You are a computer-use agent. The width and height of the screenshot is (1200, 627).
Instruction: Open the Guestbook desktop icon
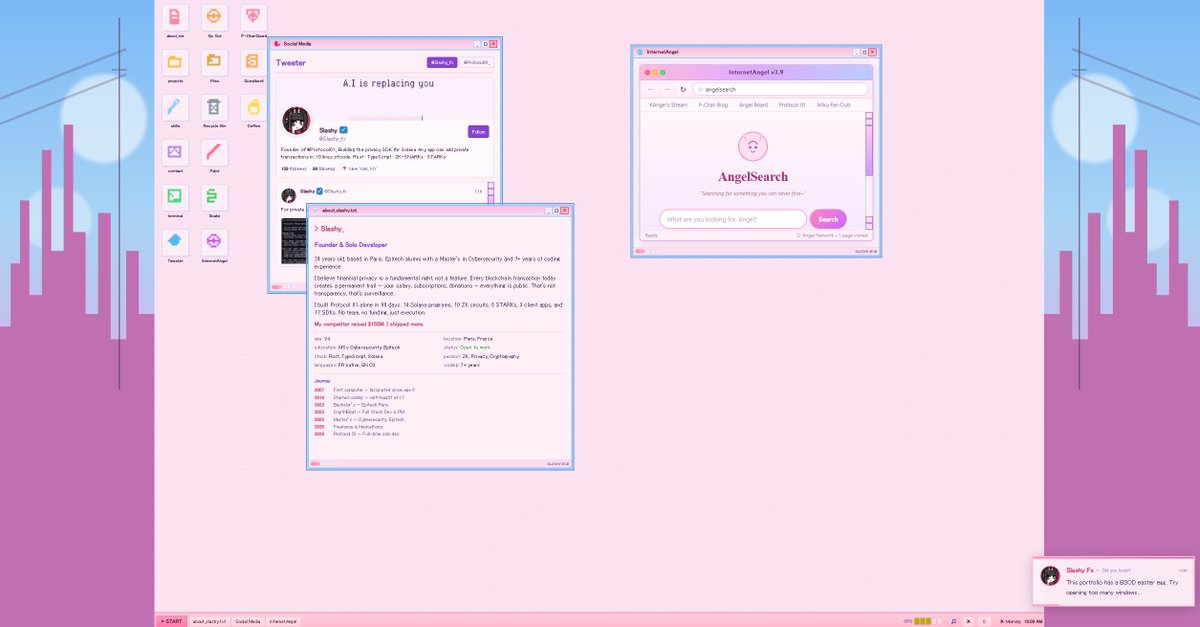(254, 62)
